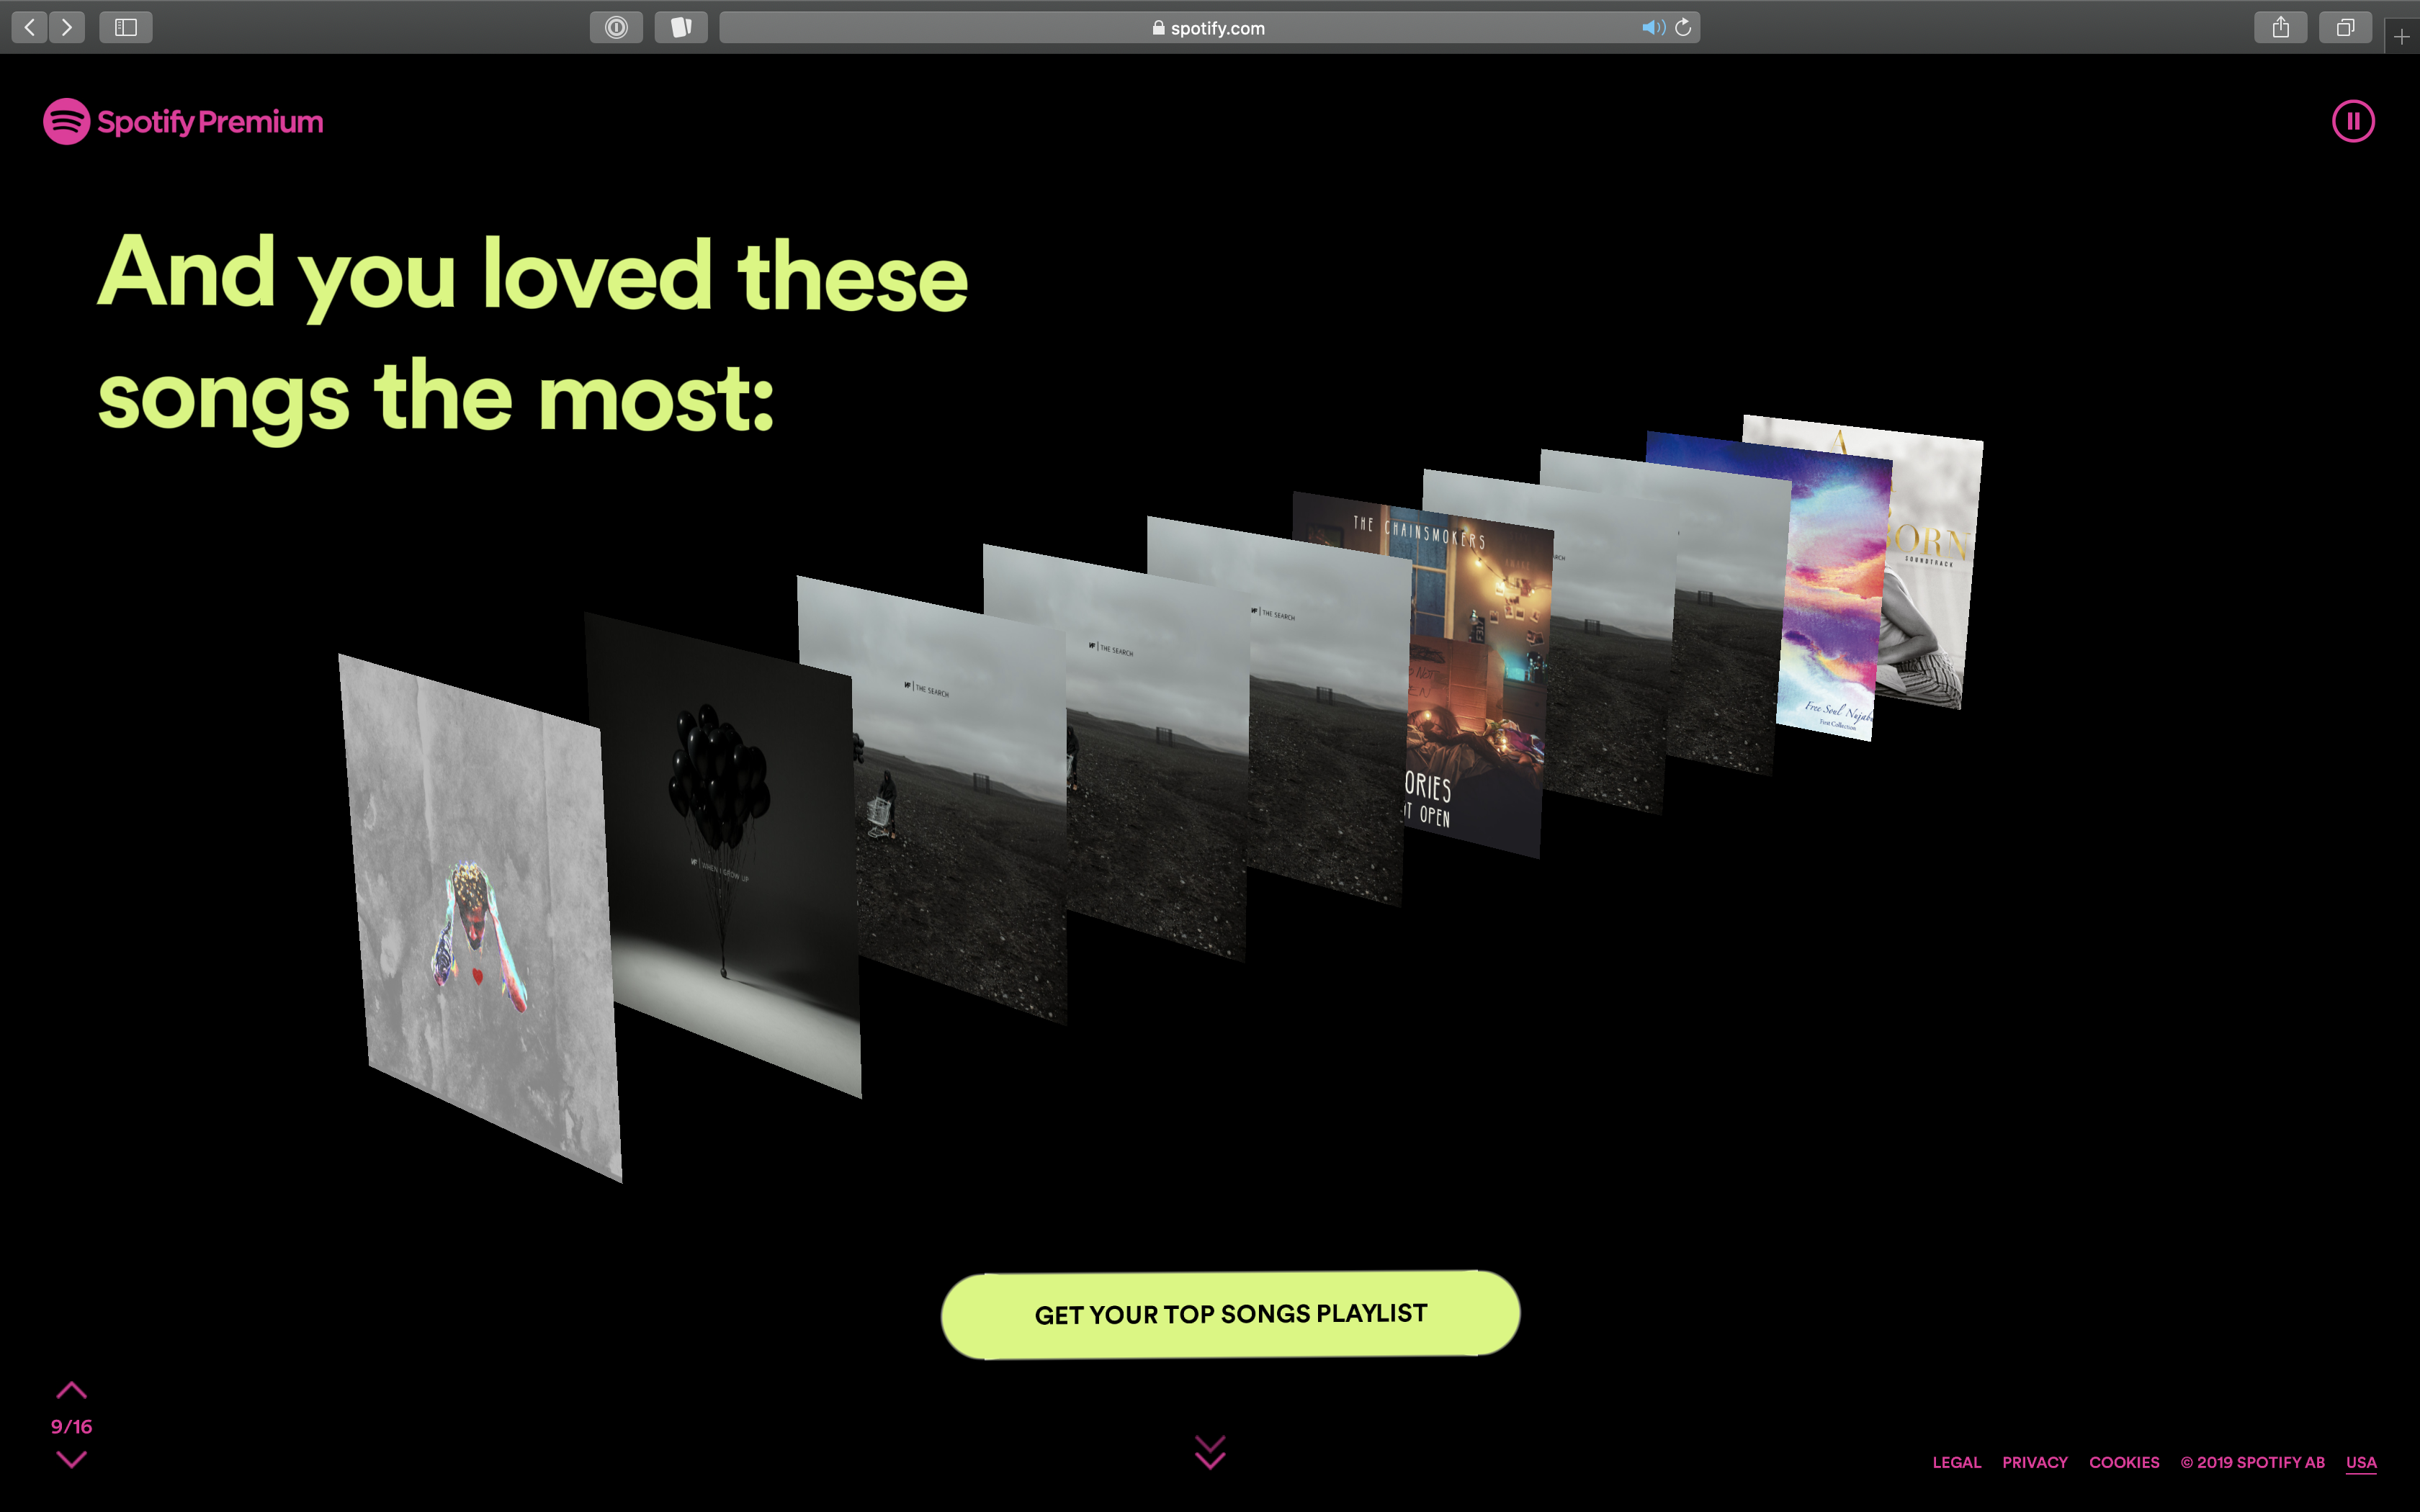
Task: Click GET YOUR TOP SONGS PLAYLIST
Action: 1229,1314
